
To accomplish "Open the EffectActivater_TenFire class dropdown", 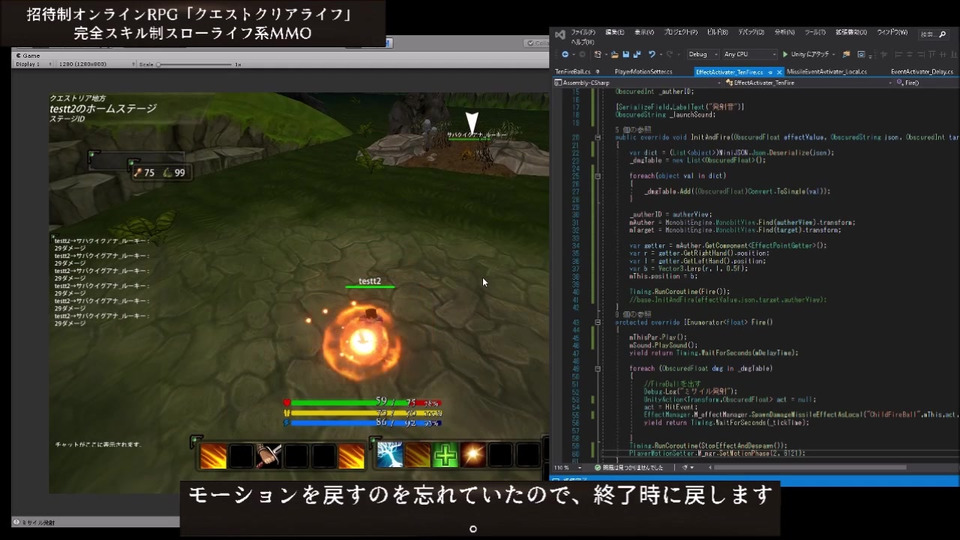I will pyautogui.click(x=809, y=83).
